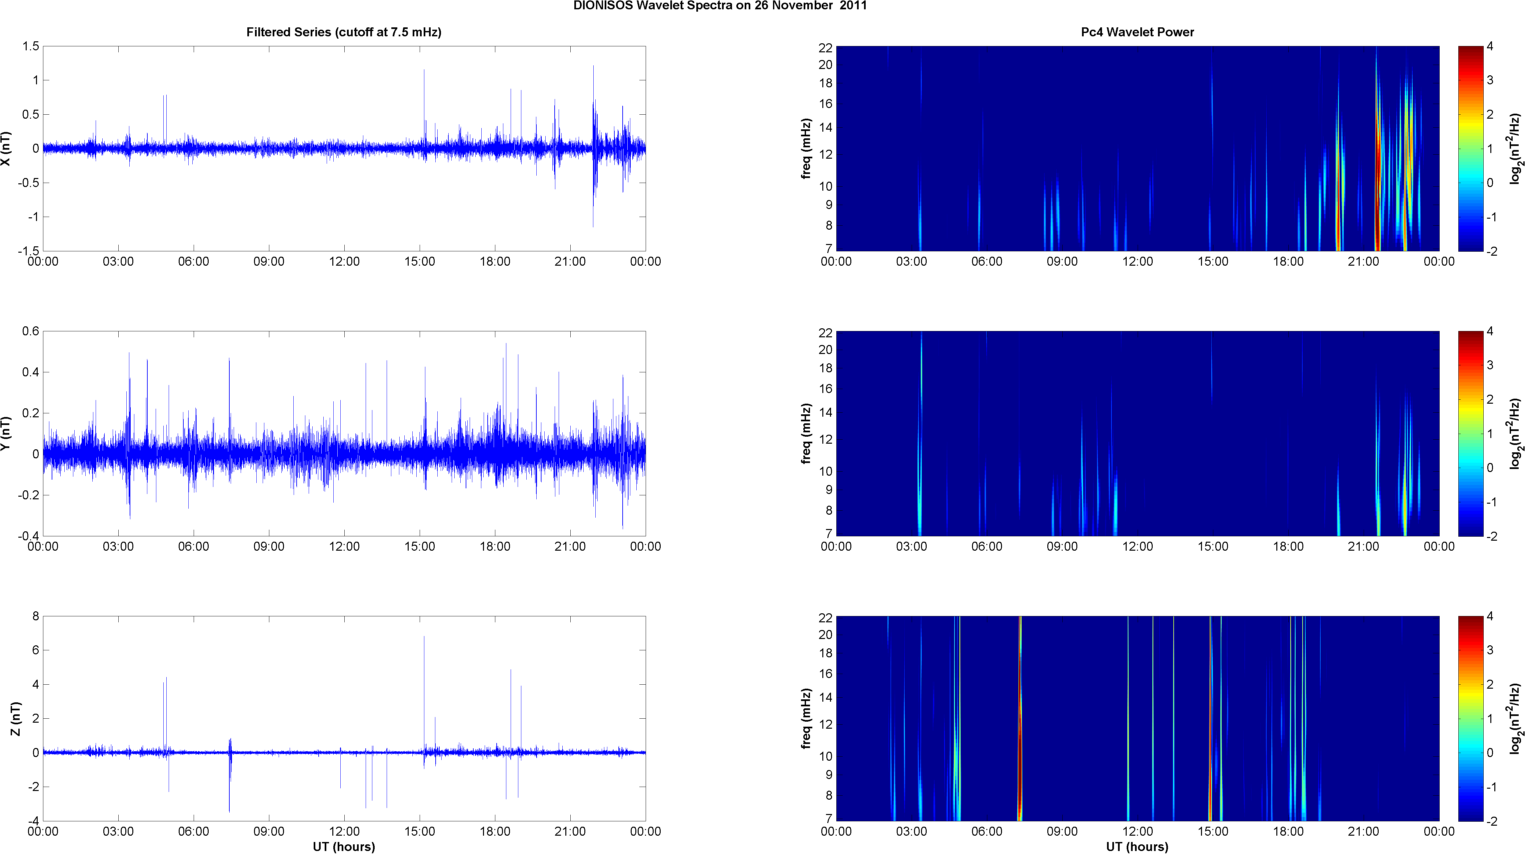The width and height of the screenshot is (1525, 854).
Task: Click the DIONISOS Wavelet Spectra main title
Action: coord(720,6)
